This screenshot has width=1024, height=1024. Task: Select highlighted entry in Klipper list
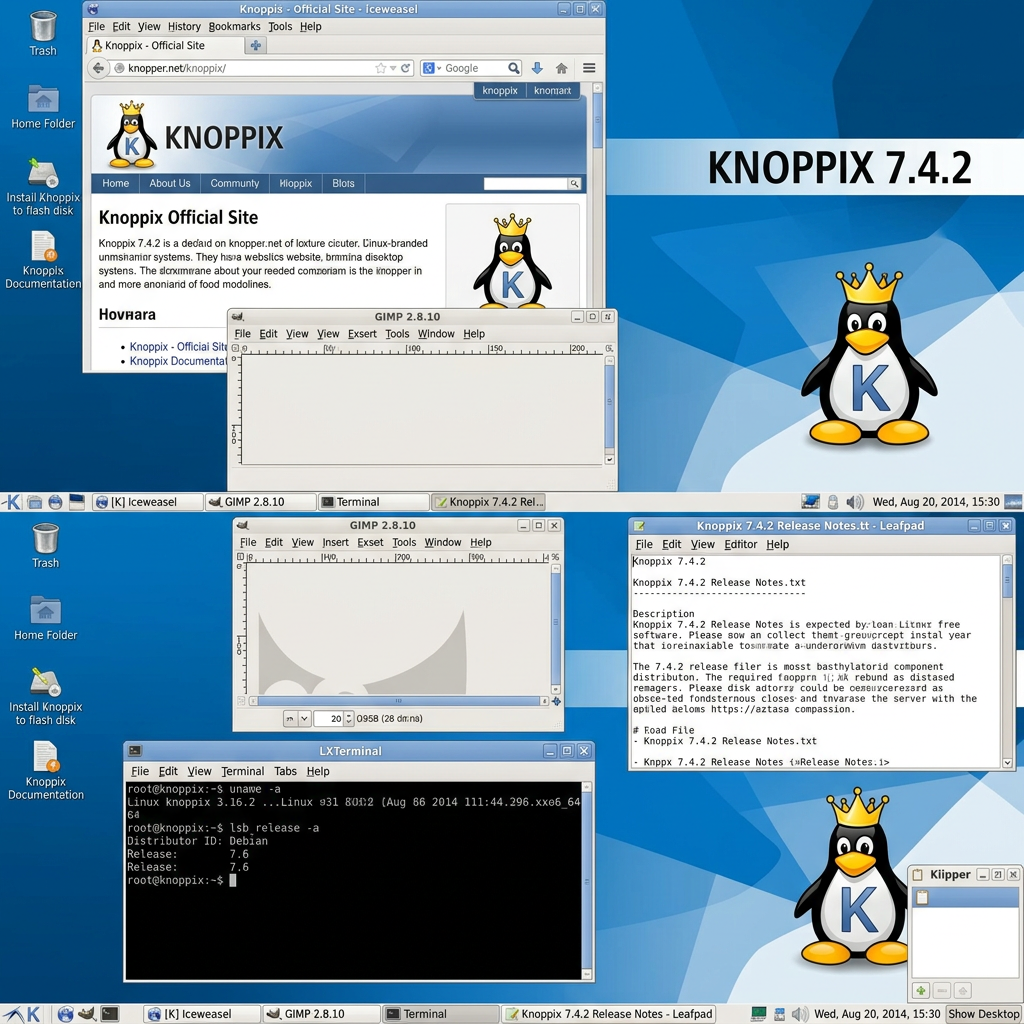coord(965,897)
